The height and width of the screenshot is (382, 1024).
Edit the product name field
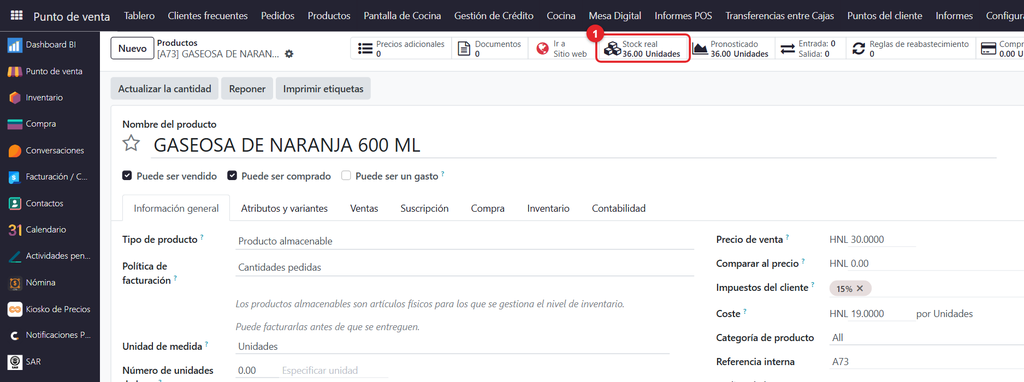coord(574,146)
